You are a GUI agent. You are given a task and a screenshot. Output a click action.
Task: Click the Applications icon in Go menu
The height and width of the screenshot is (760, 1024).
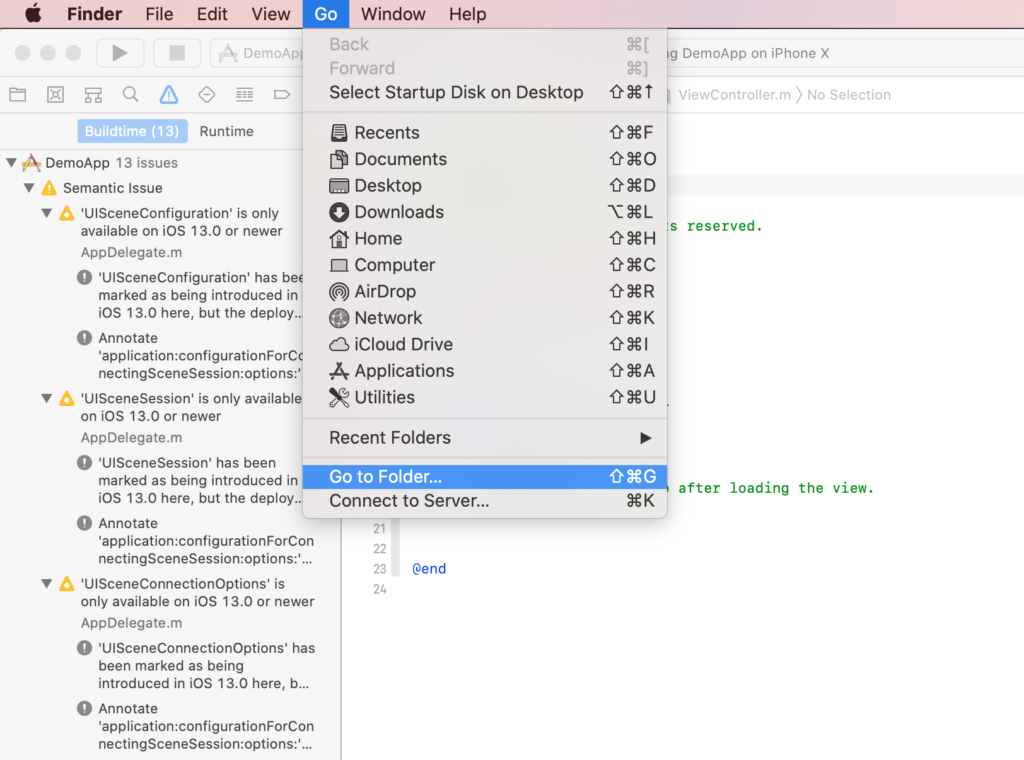coord(339,371)
